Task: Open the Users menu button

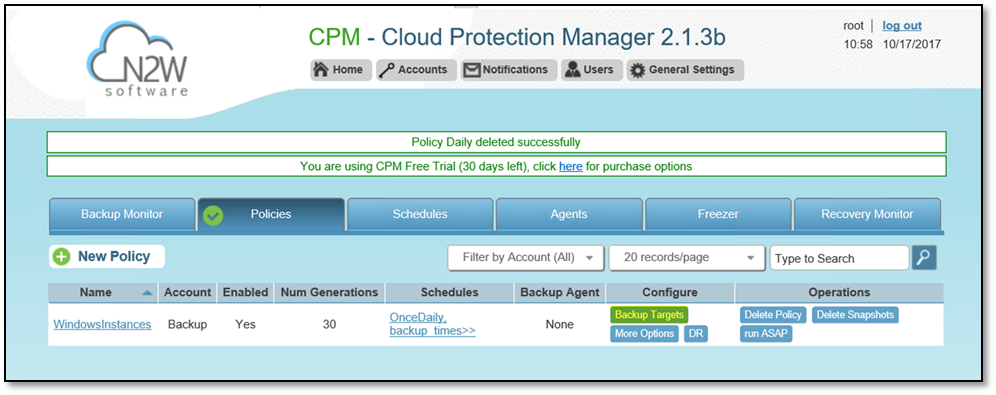Action: point(591,70)
